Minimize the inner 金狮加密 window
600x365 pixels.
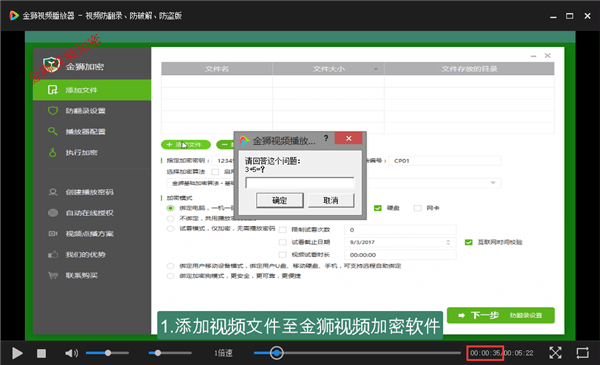pyautogui.click(x=533, y=56)
